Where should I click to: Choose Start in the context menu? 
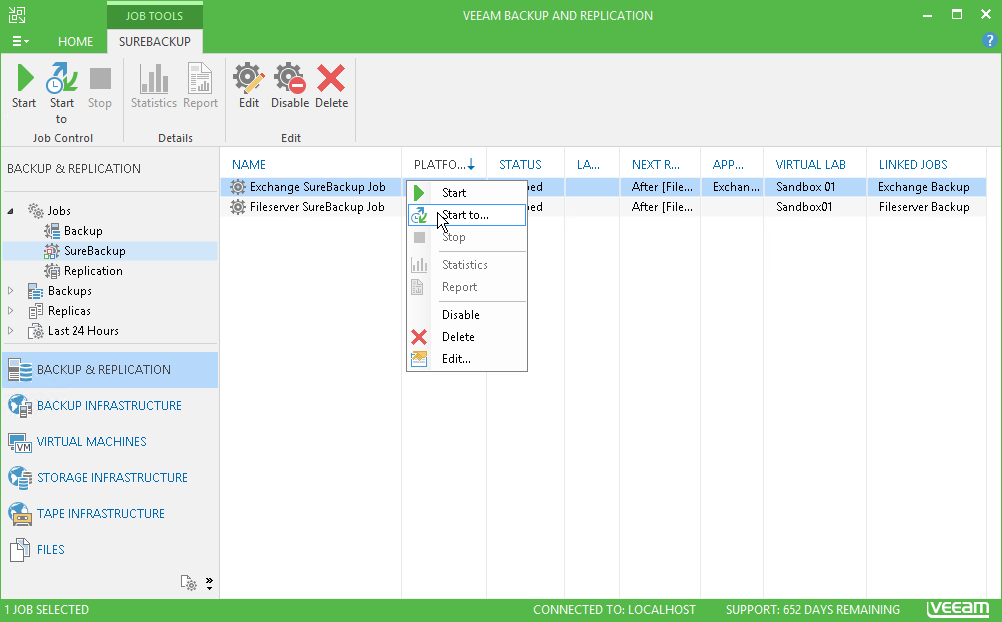click(x=466, y=192)
